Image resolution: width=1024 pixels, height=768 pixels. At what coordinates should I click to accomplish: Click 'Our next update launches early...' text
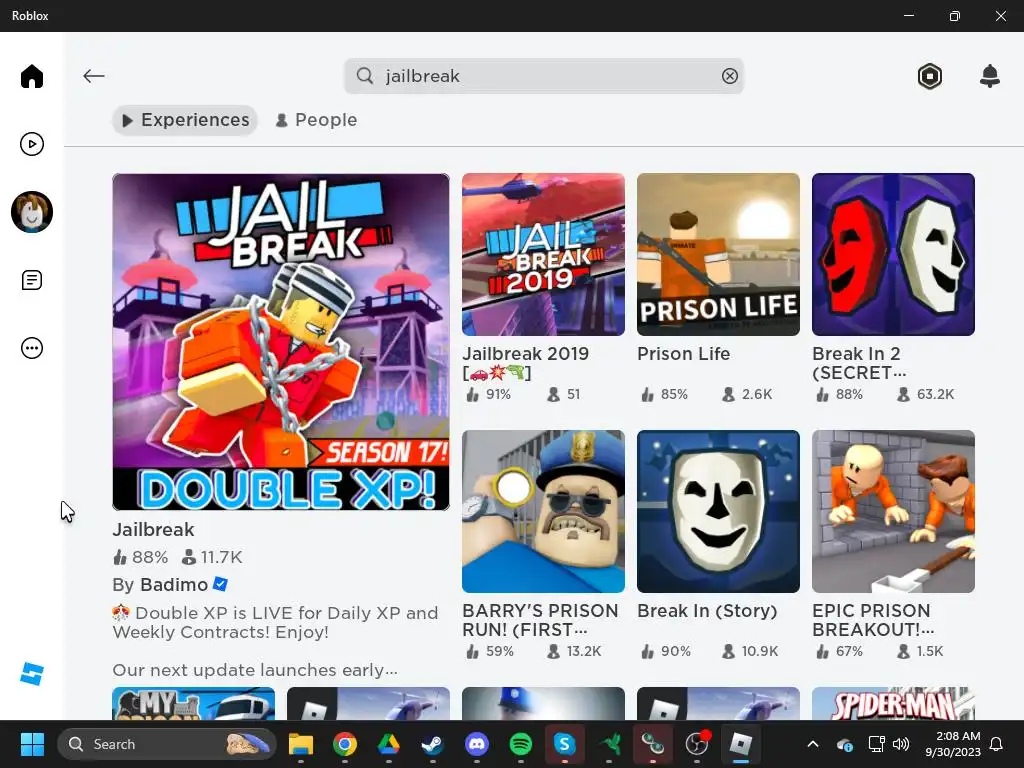255,670
